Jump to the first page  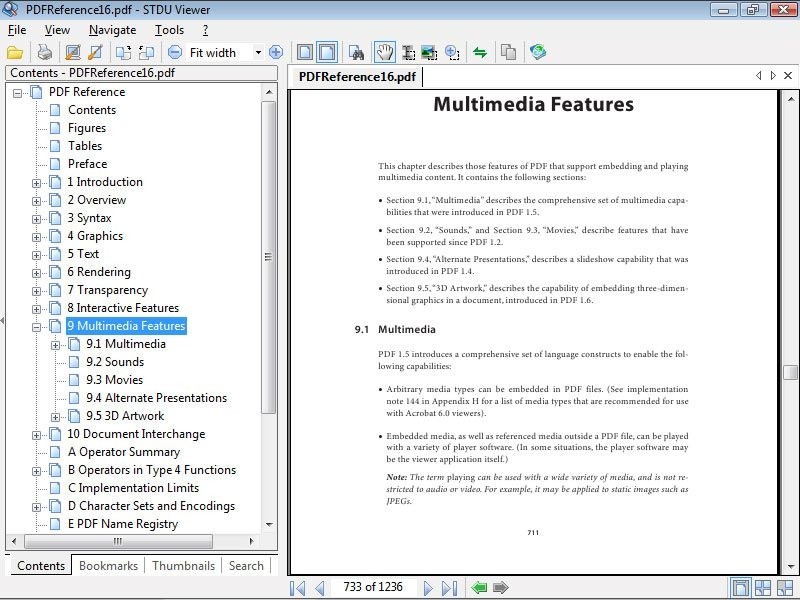(x=298, y=588)
